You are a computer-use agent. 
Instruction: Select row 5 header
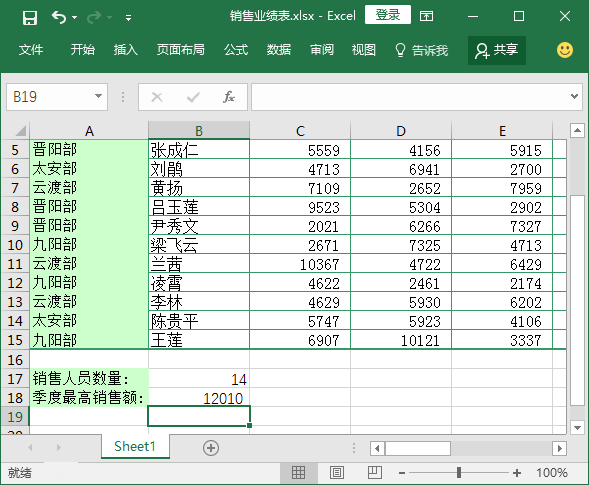tap(15, 150)
